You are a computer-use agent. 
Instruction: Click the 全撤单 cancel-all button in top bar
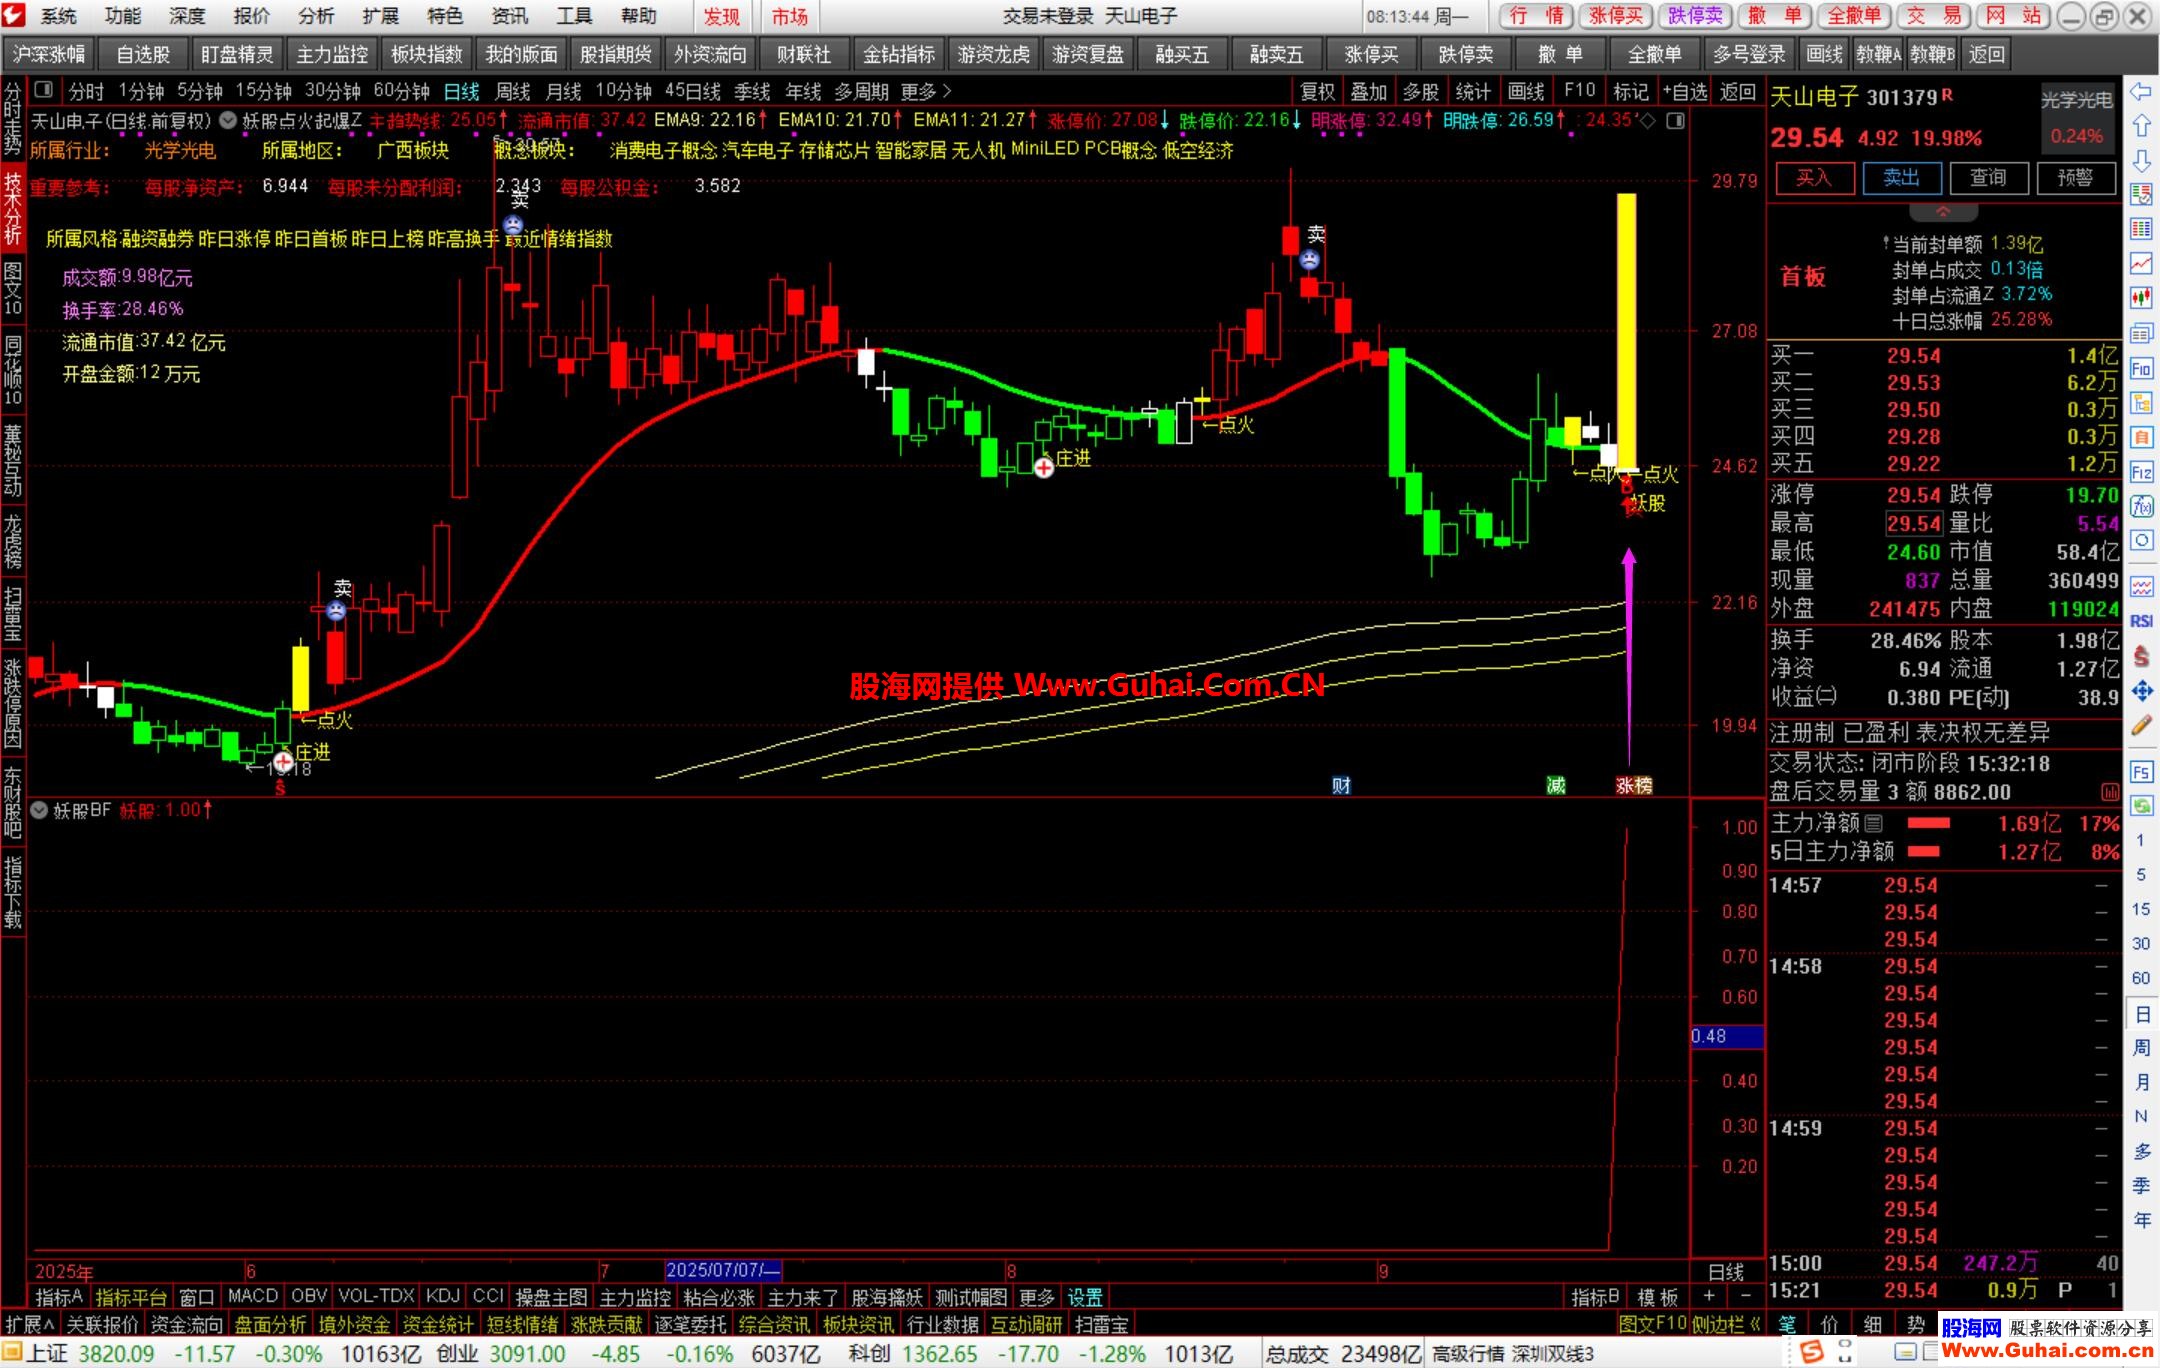[1854, 16]
